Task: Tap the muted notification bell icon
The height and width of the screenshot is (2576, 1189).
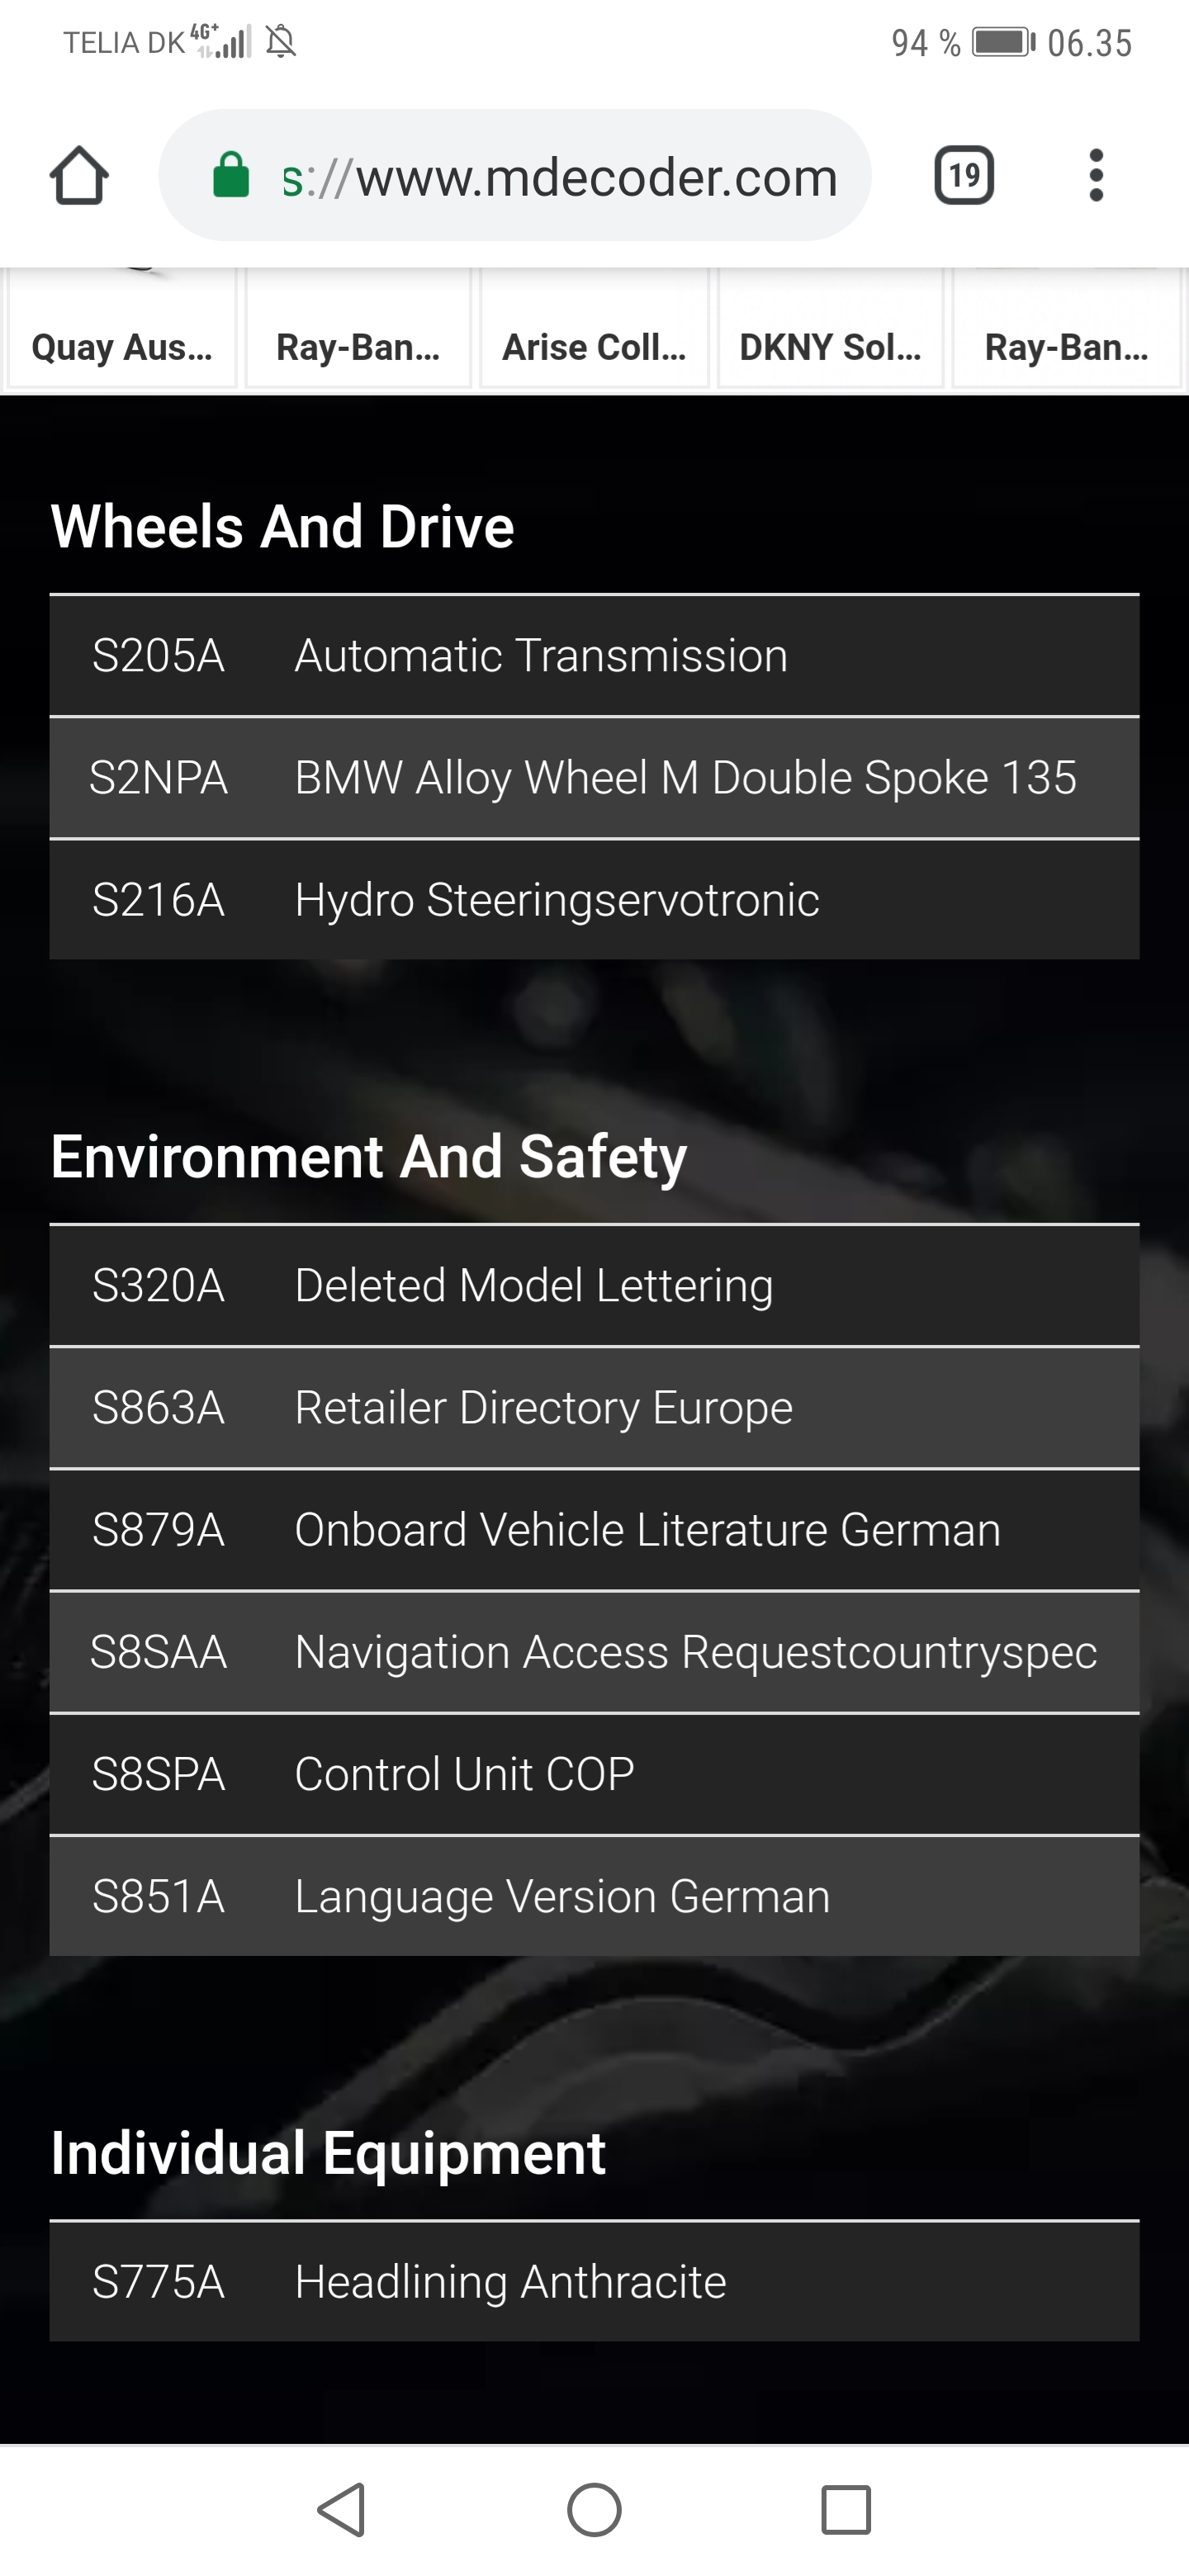Action: coord(281,42)
